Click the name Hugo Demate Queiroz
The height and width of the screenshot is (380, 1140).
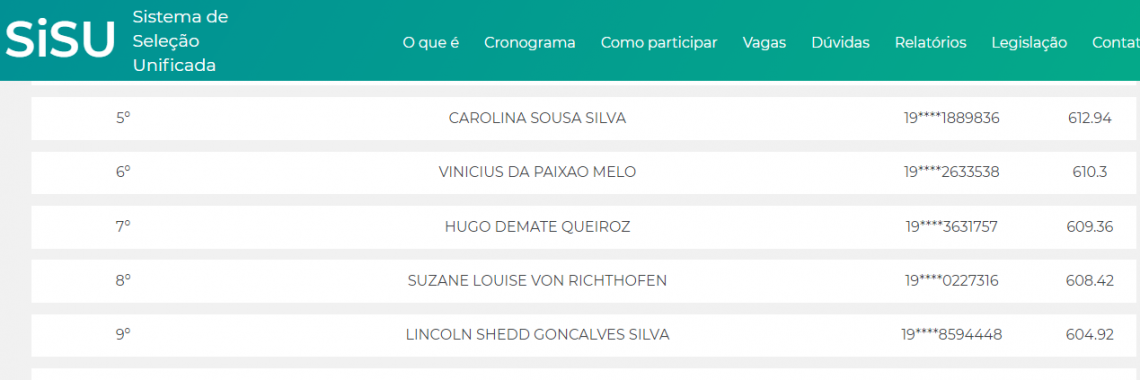537,227
